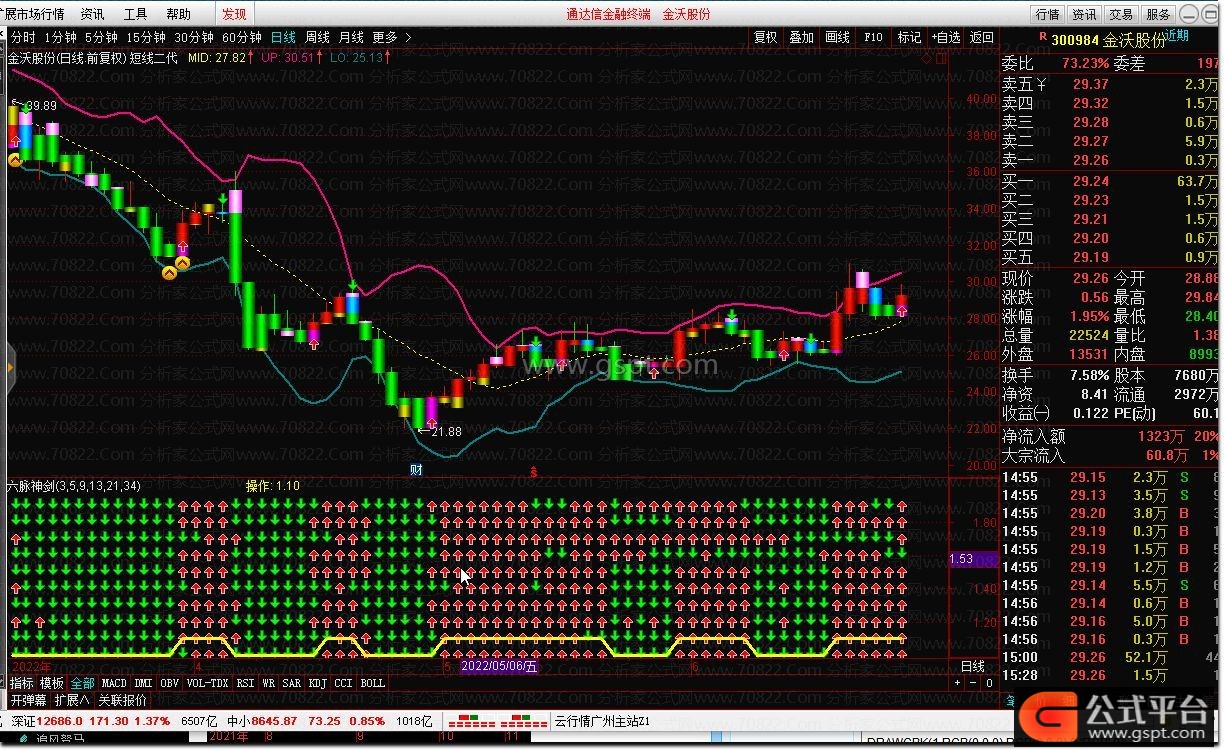Click the 标记 mark button

910,37
